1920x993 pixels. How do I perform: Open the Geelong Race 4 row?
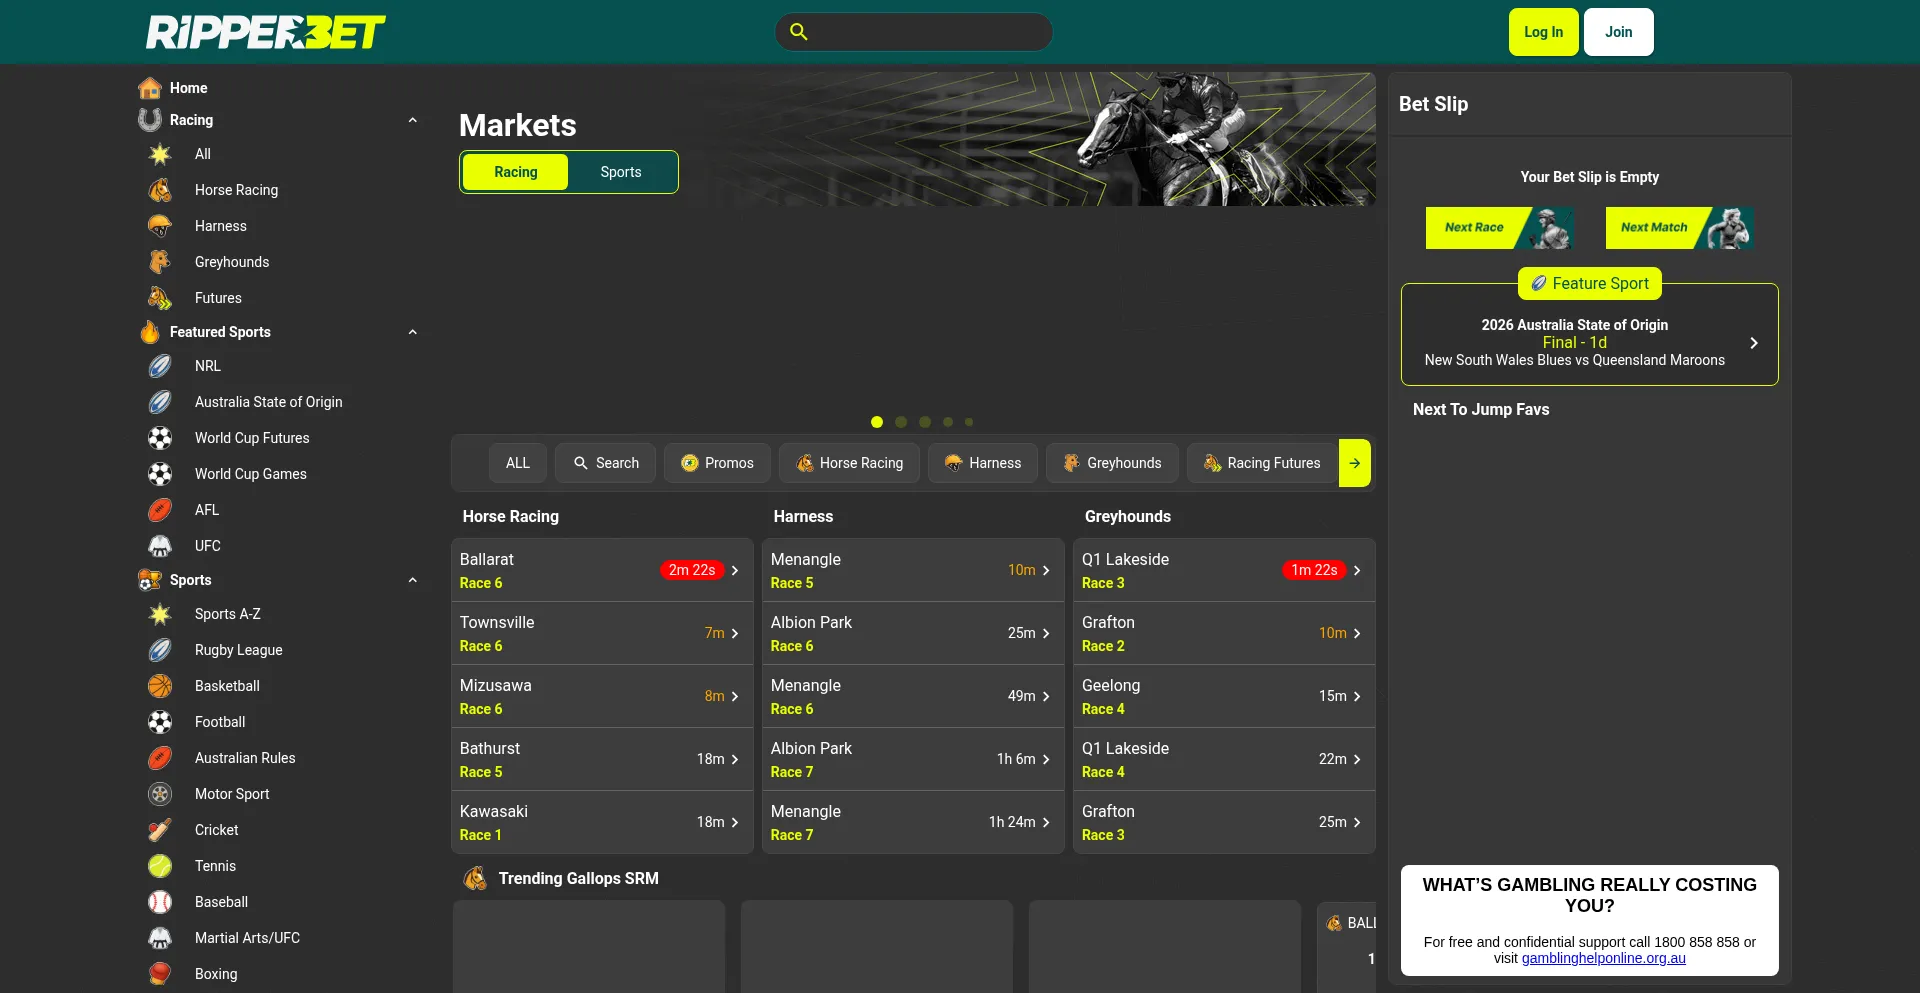pos(1224,696)
